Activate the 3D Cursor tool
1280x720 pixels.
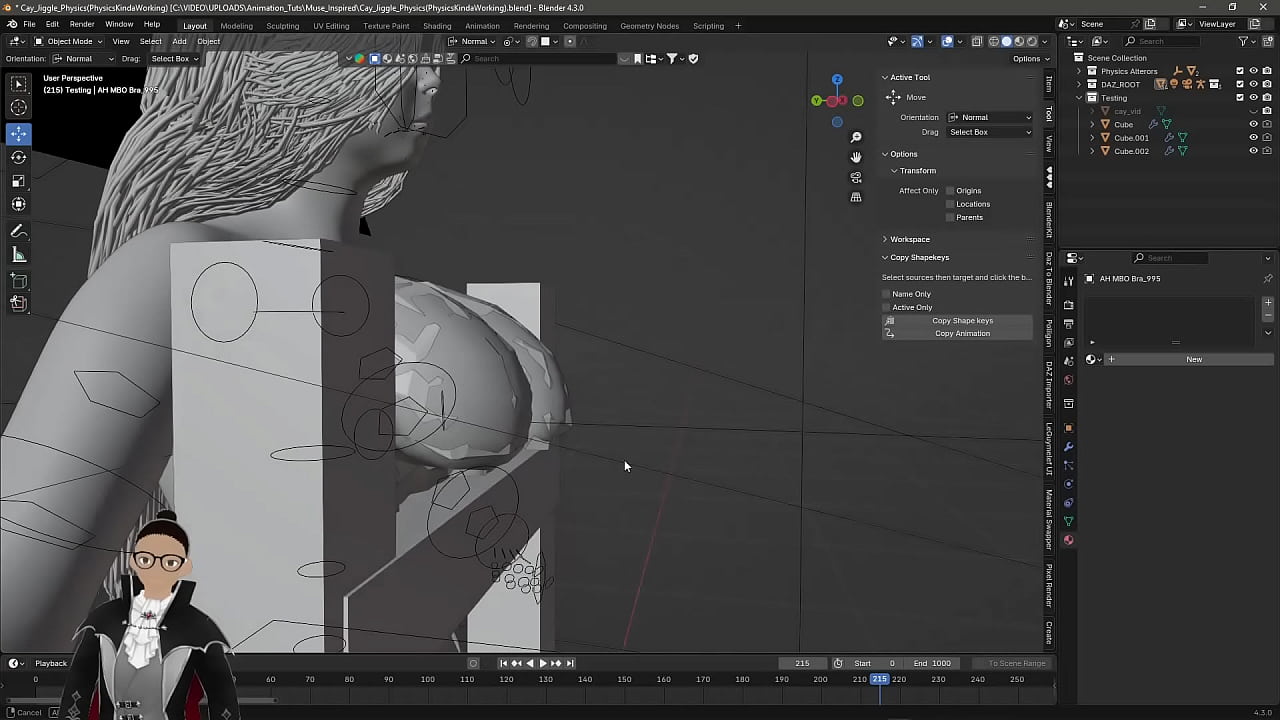point(18,108)
